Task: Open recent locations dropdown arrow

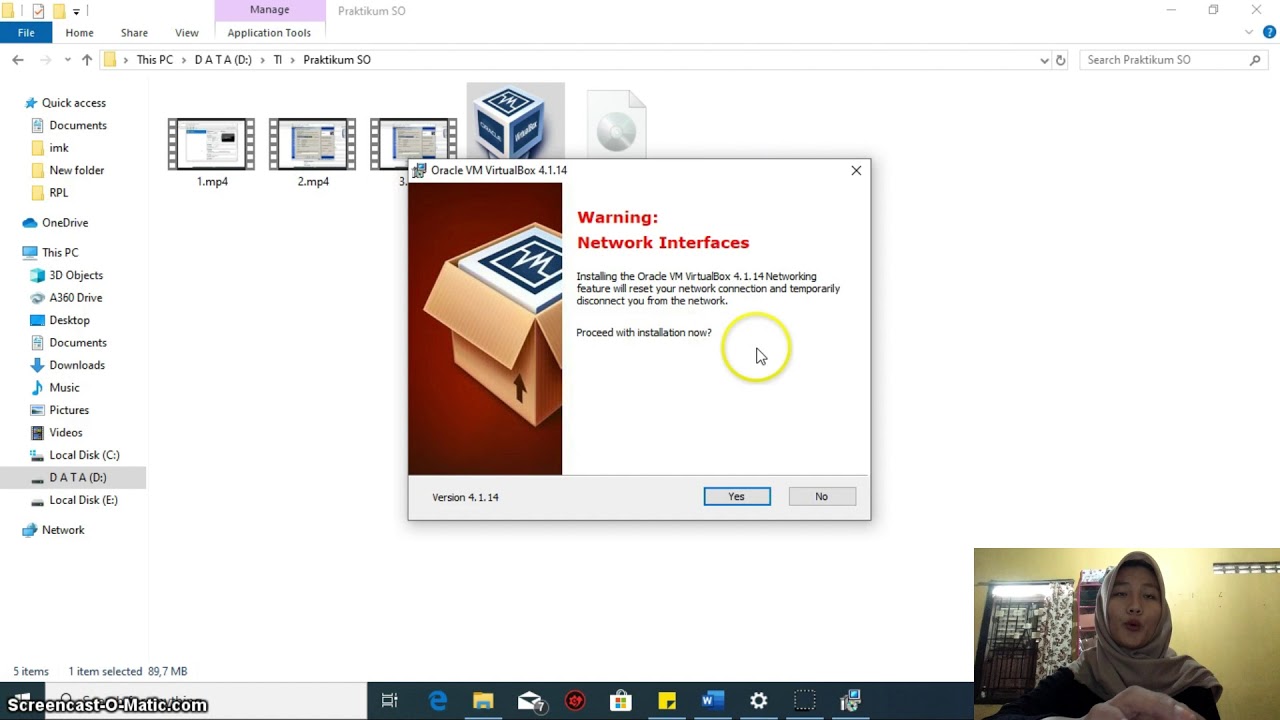Action: click(68, 60)
